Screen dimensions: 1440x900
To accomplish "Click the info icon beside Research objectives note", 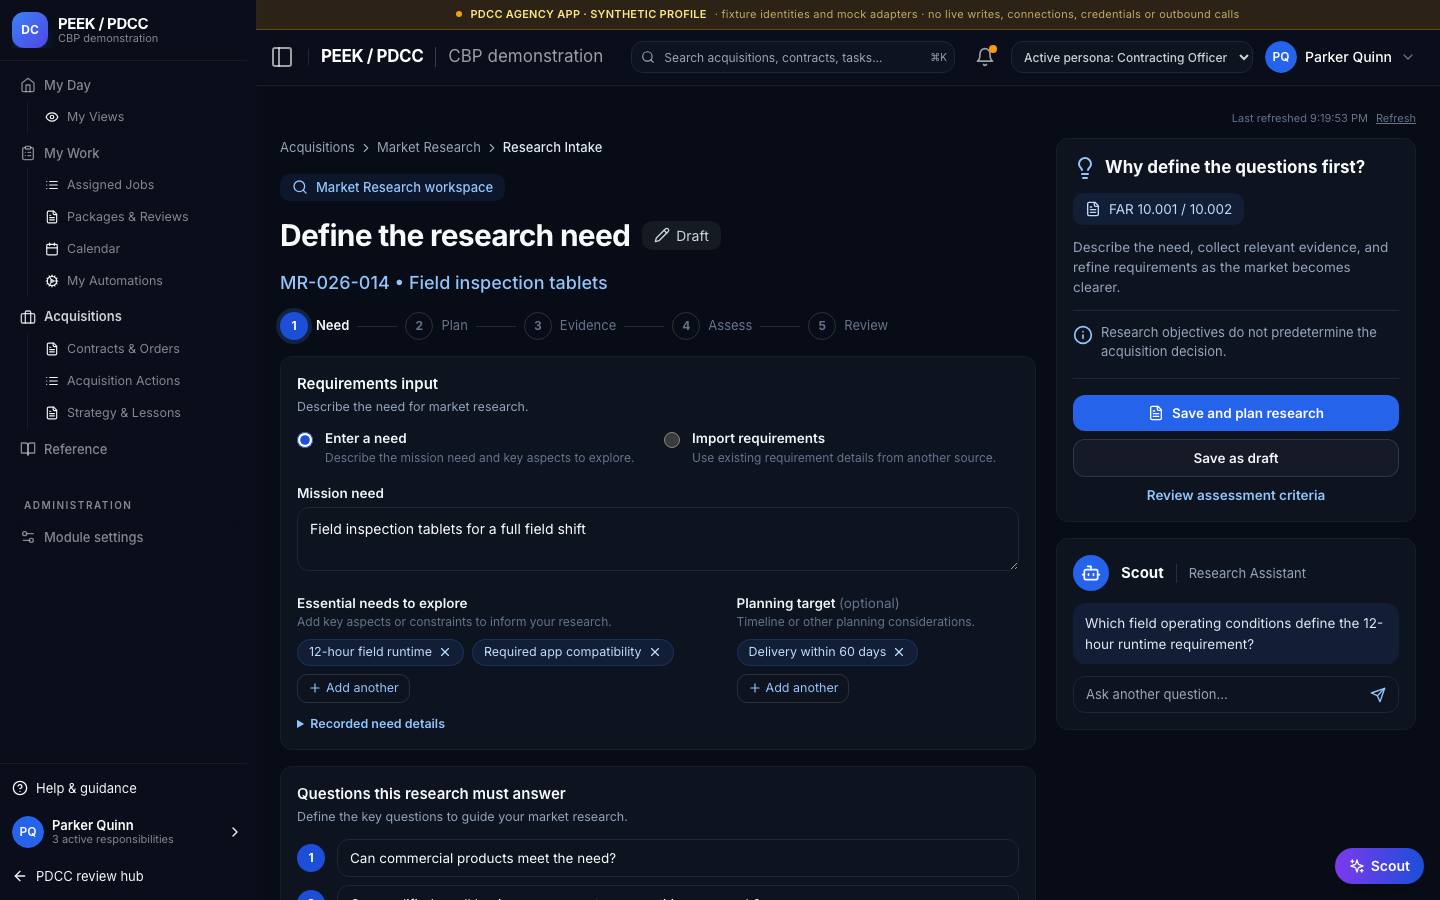I will (x=1083, y=335).
